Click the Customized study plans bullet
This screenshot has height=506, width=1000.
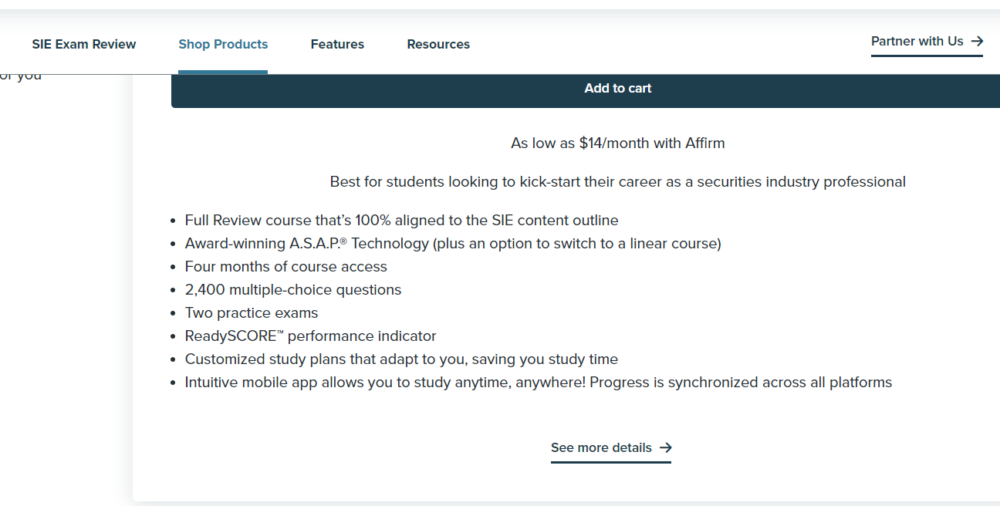[x=401, y=359]
